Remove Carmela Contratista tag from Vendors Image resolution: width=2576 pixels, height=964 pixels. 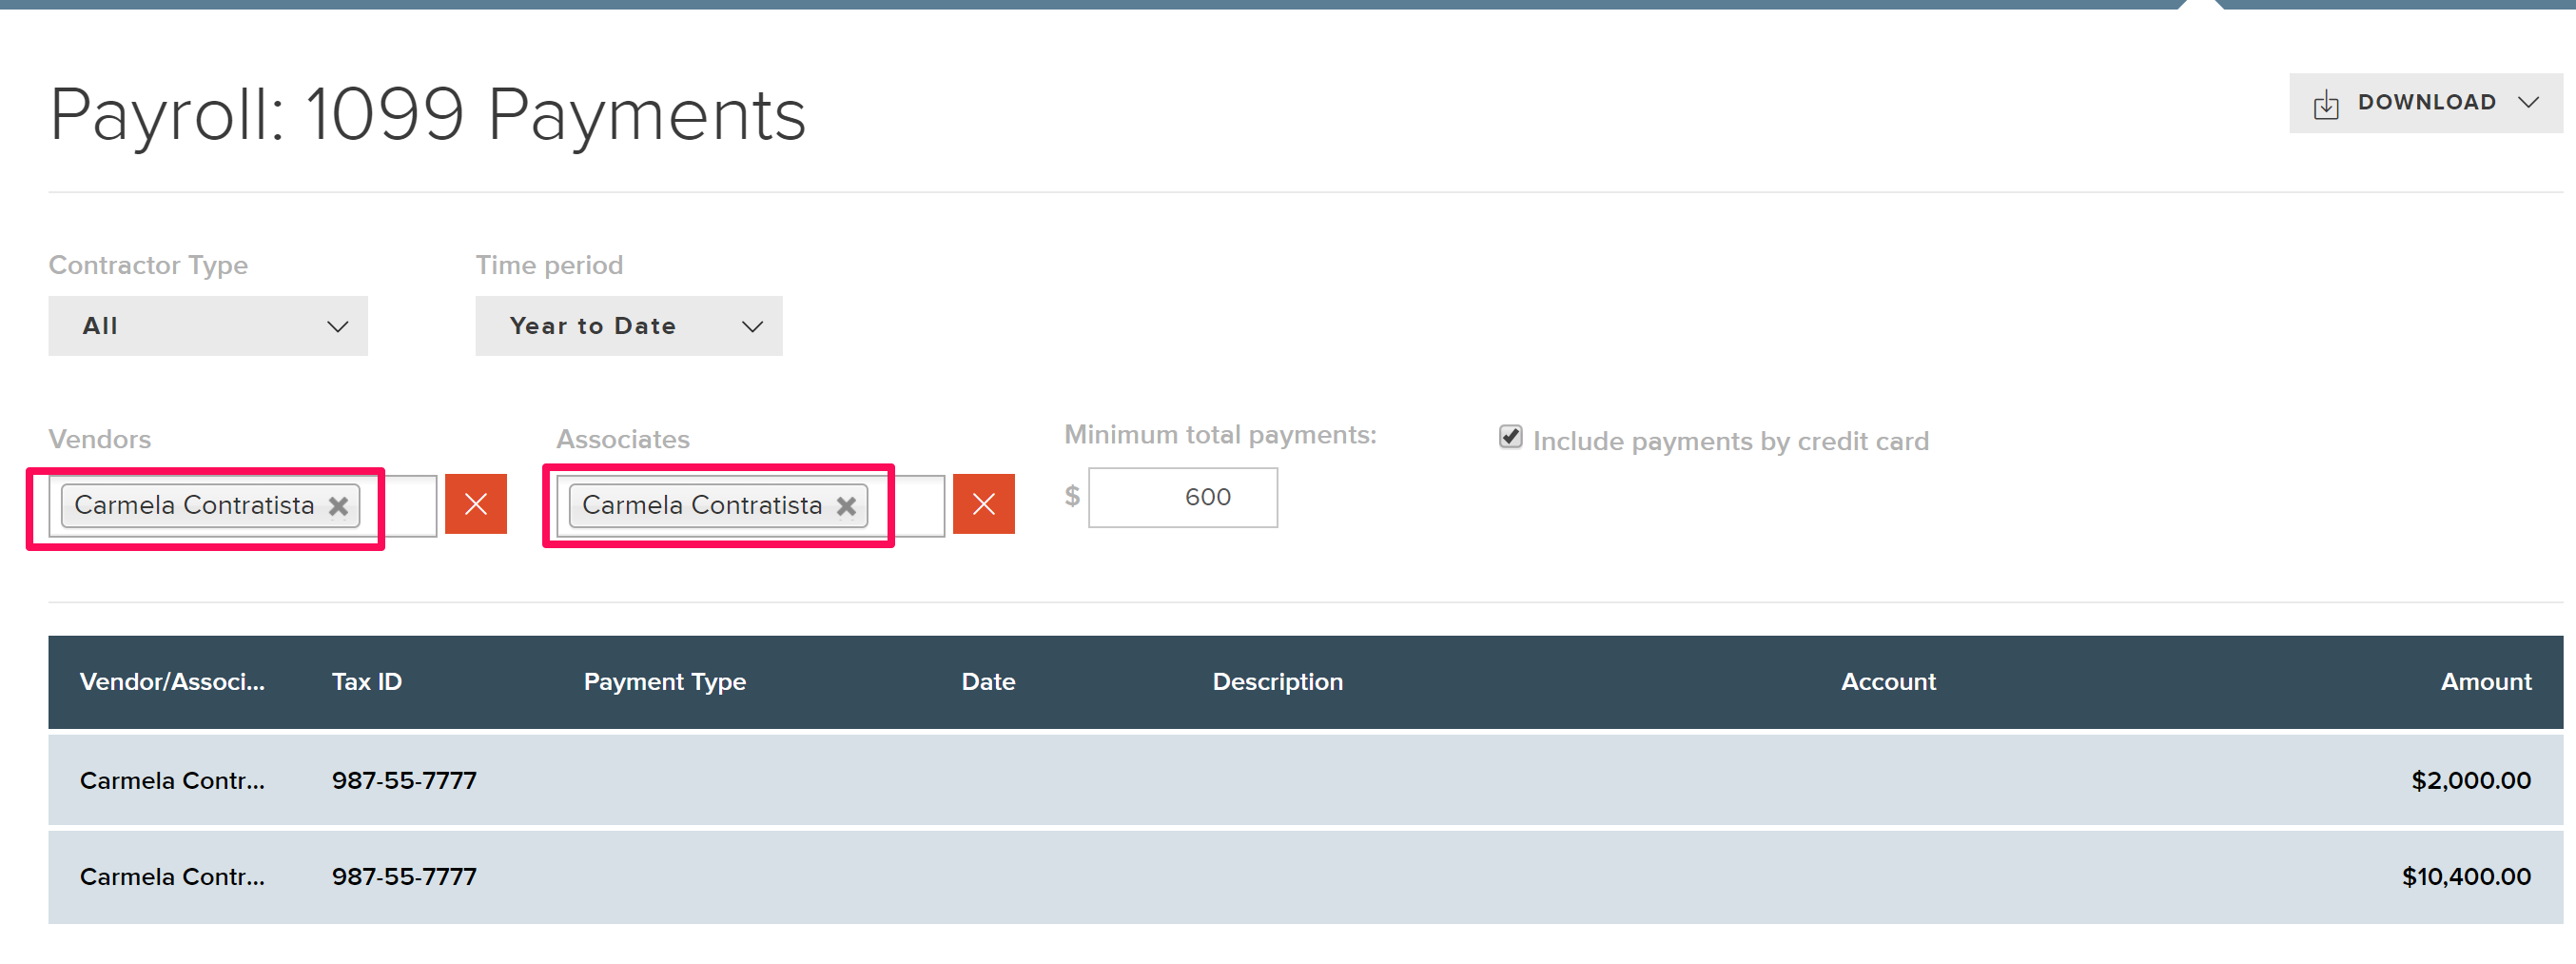(339, 506)
